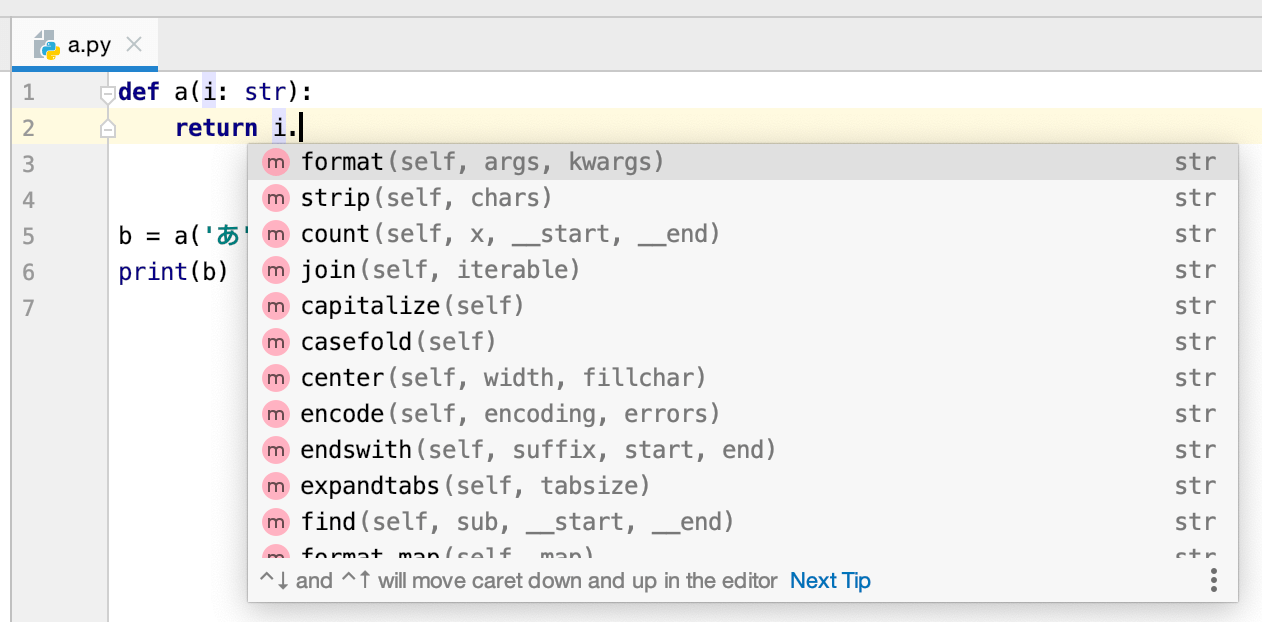Choose find(self, sub, __start, __end) suggestion
Image resolution: width=1262 pixels, height=622 pixels.
pos(743,522)
